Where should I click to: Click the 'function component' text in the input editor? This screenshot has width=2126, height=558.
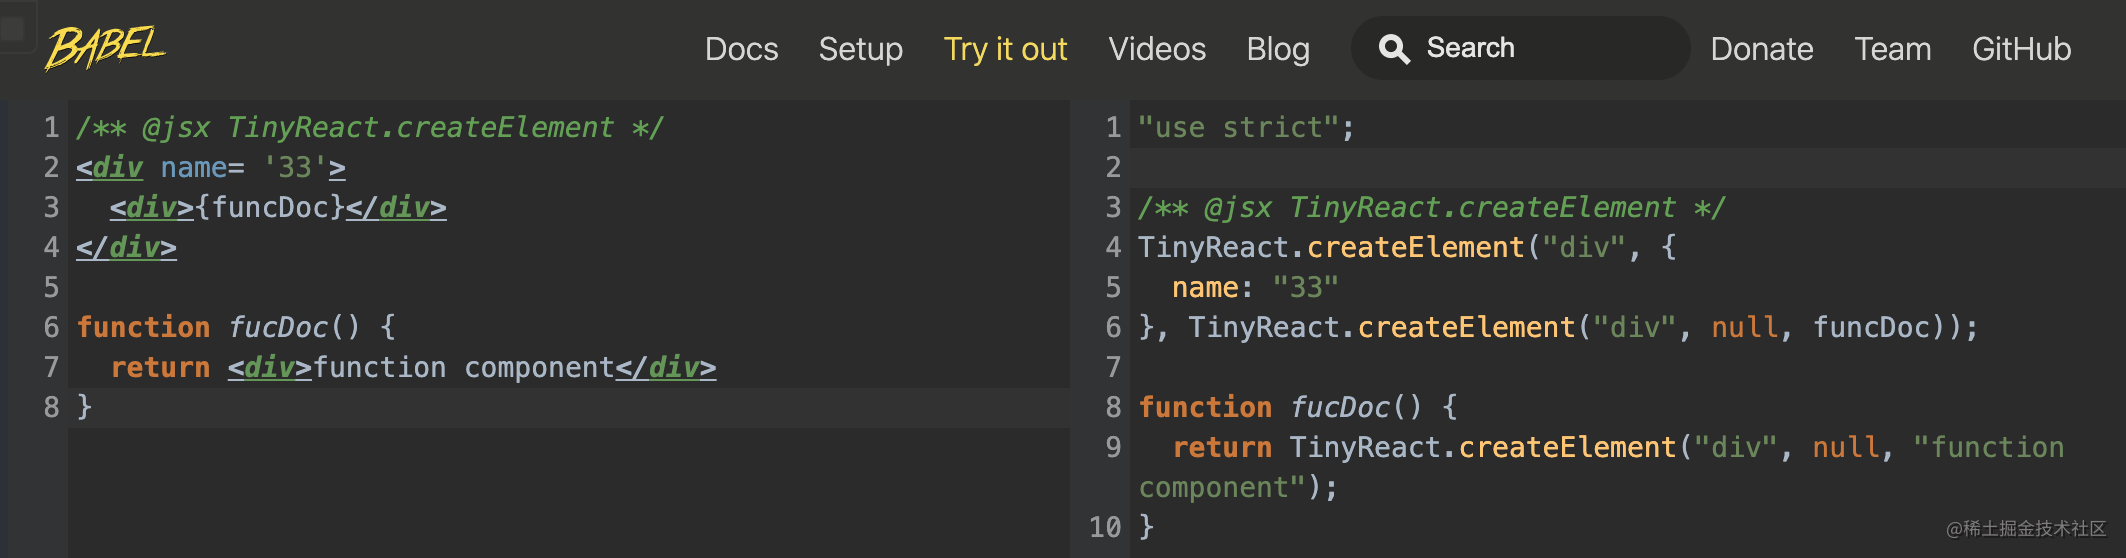[463, 368]
